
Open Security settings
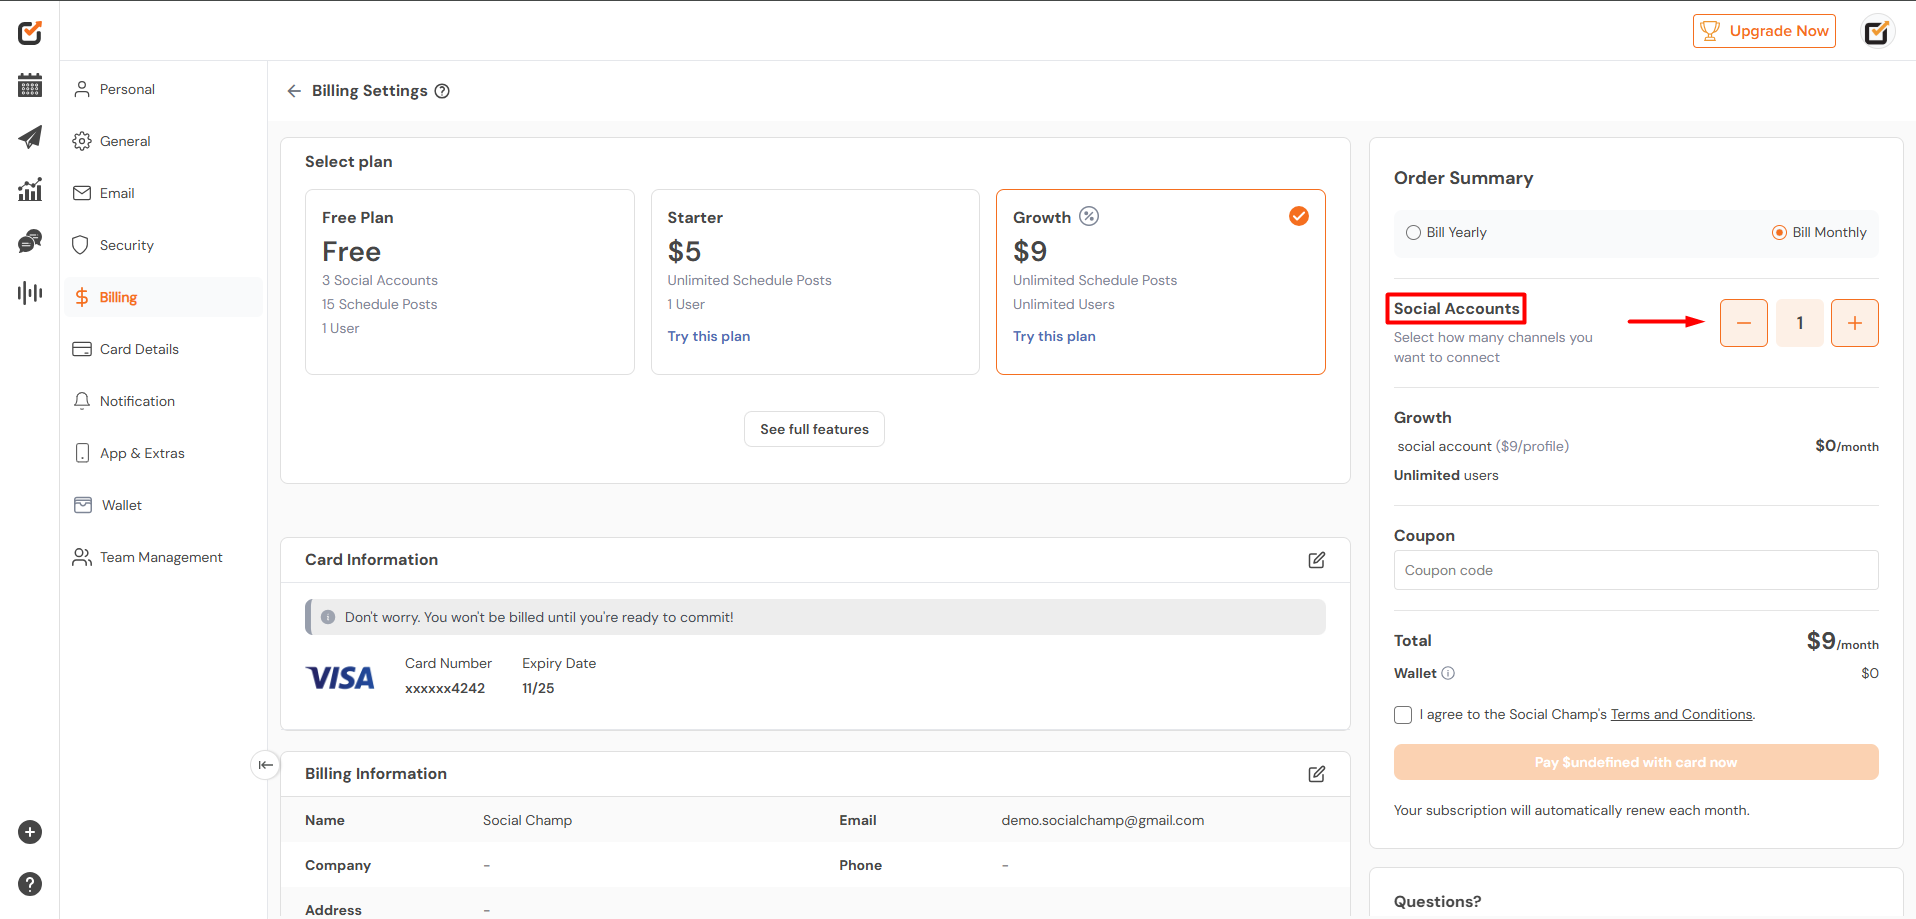(x=163, y=245)
